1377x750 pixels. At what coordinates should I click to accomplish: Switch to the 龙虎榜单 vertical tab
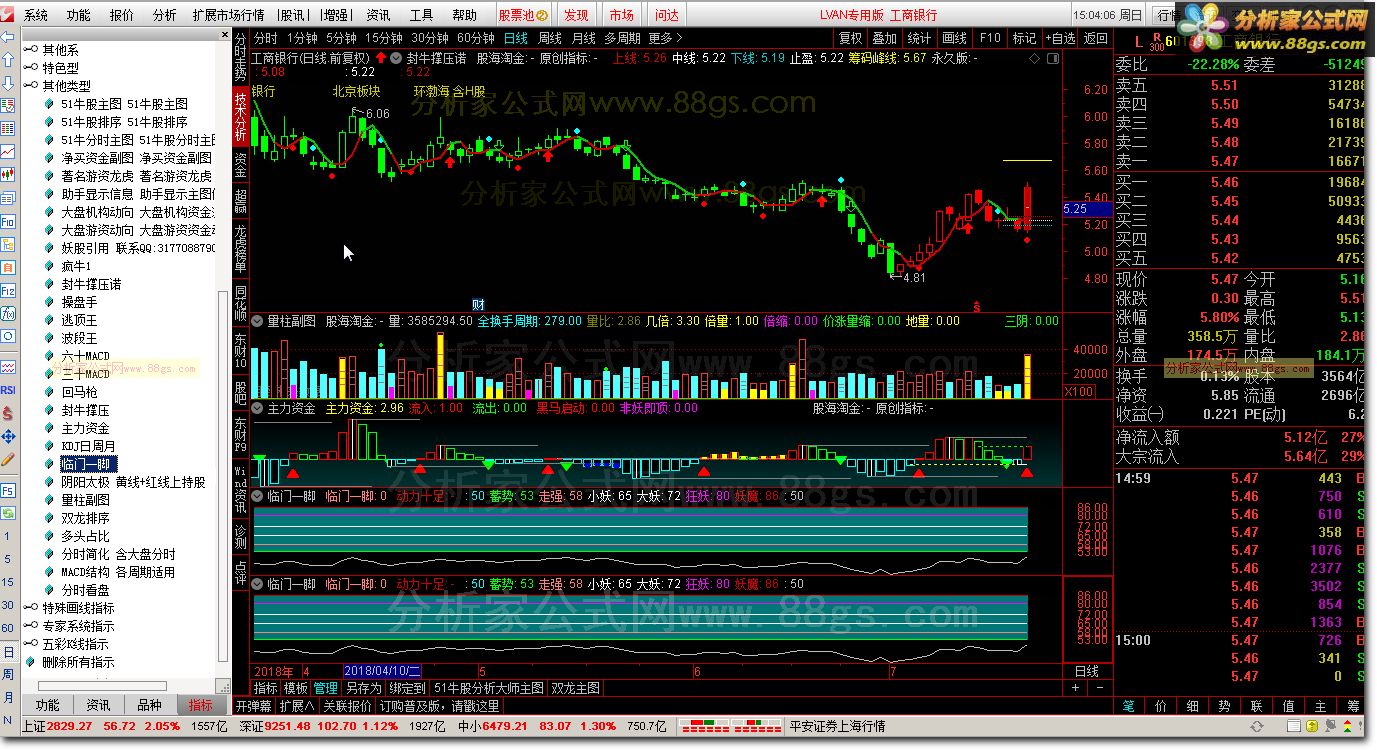point(240,250)
